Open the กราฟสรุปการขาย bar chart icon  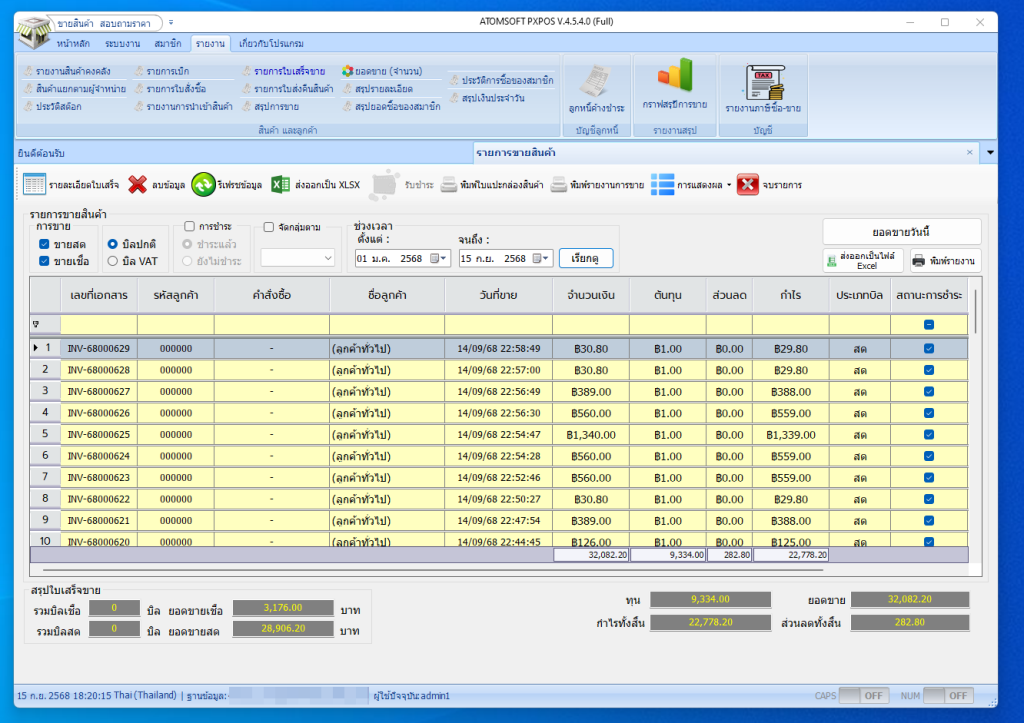pos(675,75)
